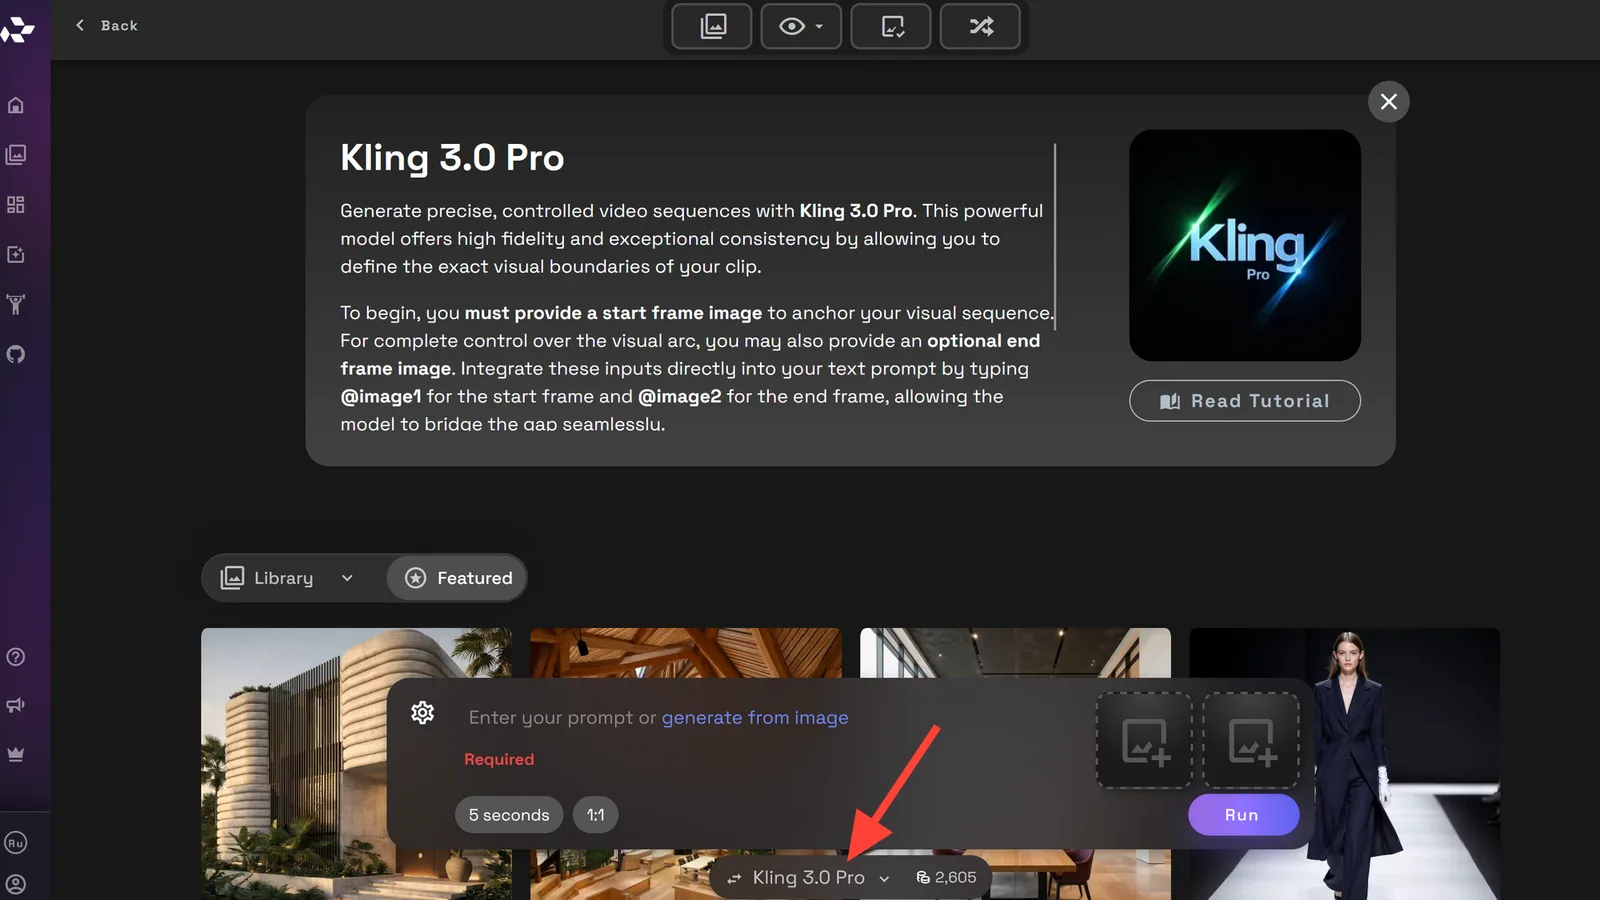The height and width of the screenshot is (900, 1600).
Task: Click the app logo in the sidebar
Action: tap(17, 30)
